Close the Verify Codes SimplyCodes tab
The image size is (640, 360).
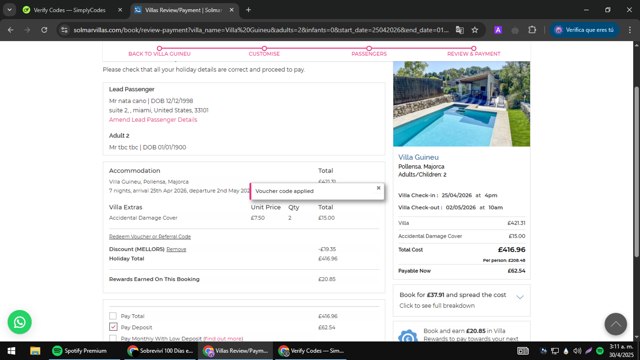coord(120,10)
